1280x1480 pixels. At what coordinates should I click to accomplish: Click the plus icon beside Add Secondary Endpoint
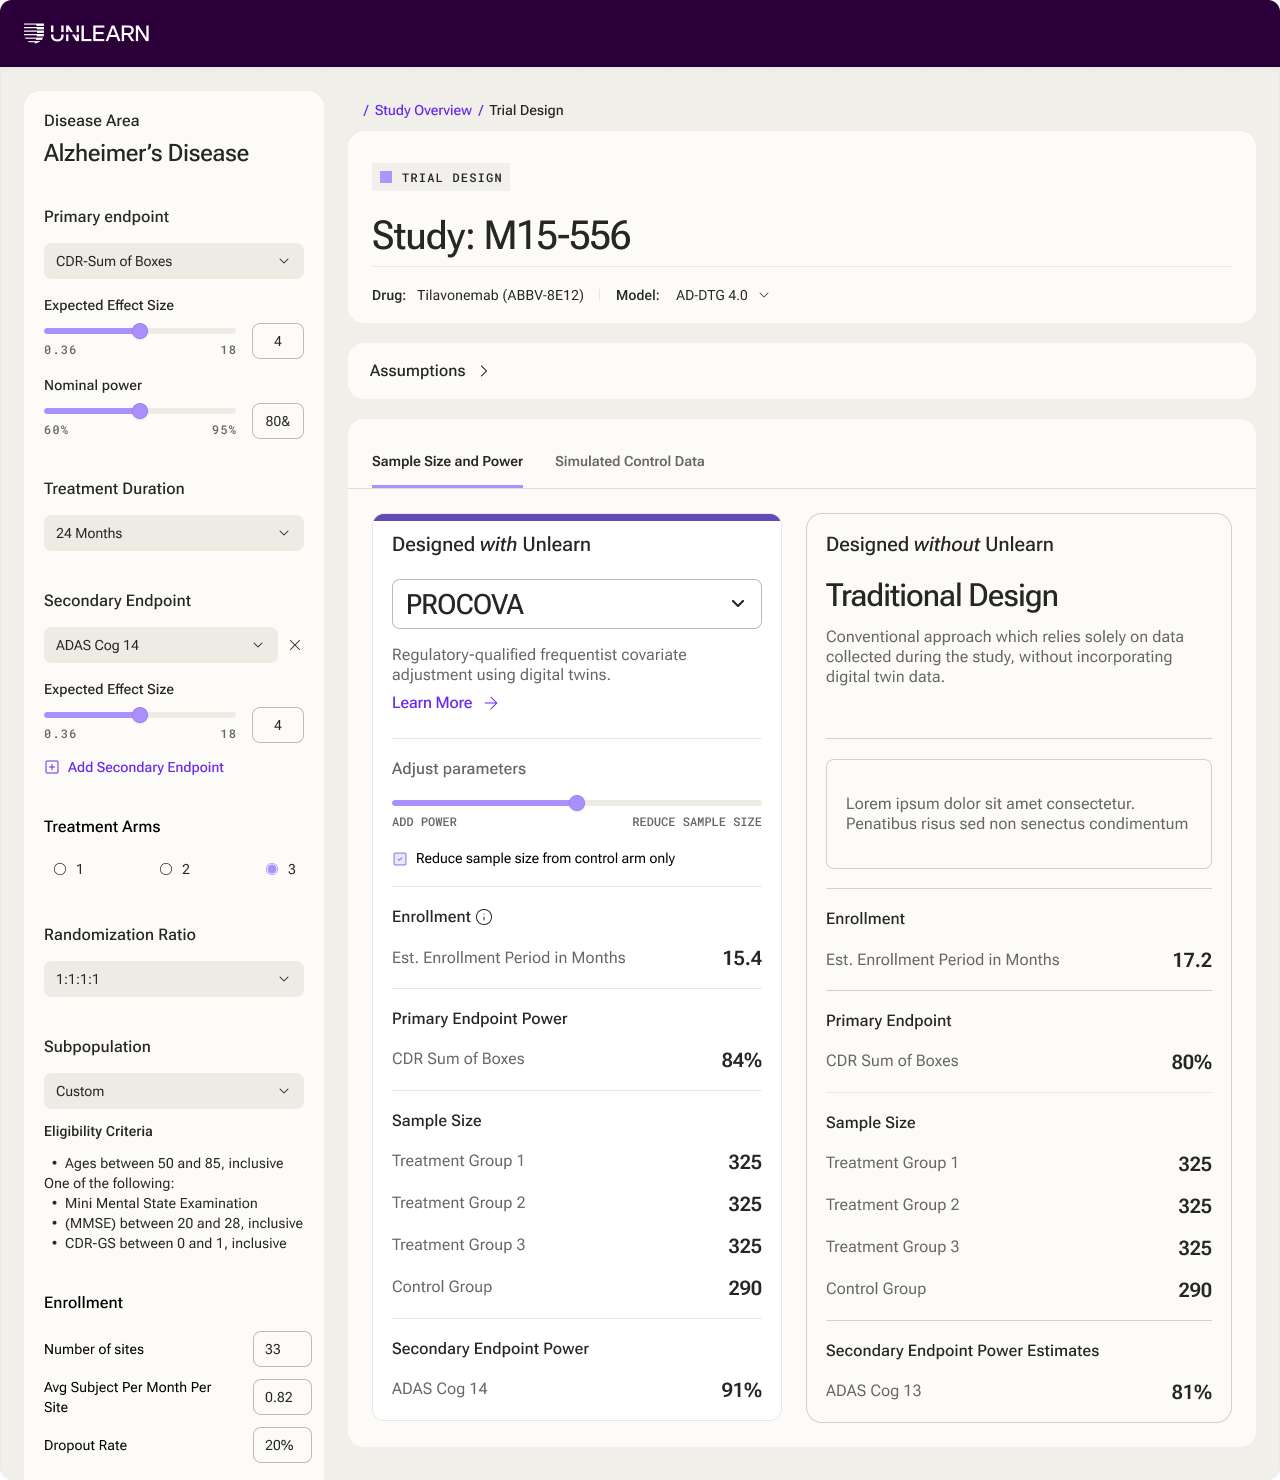[x=52, y=767]
